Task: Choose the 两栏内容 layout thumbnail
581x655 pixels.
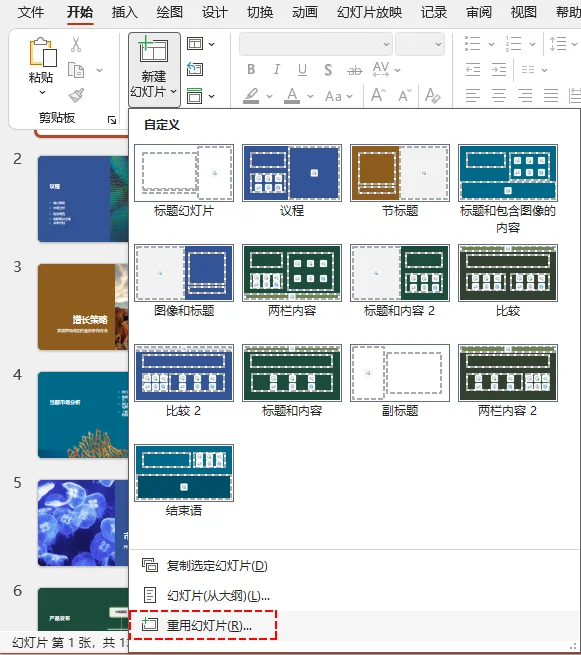Action: [x=292, y=272]
